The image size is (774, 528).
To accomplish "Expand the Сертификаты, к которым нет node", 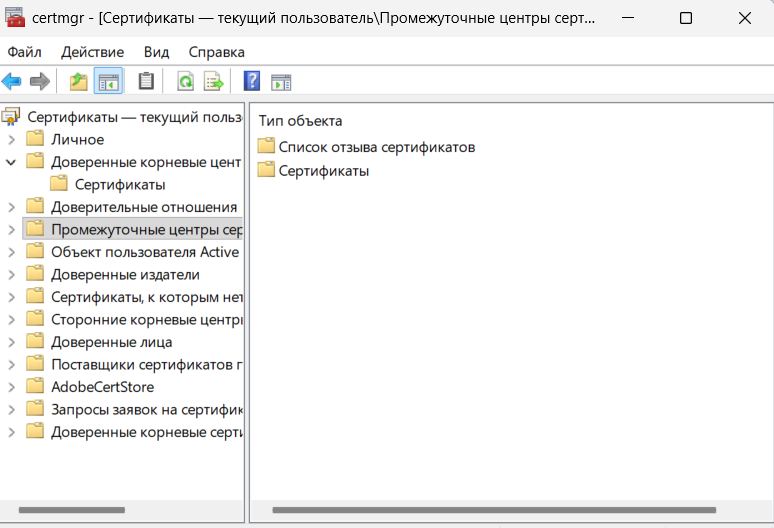I will [x=12, y=297].
